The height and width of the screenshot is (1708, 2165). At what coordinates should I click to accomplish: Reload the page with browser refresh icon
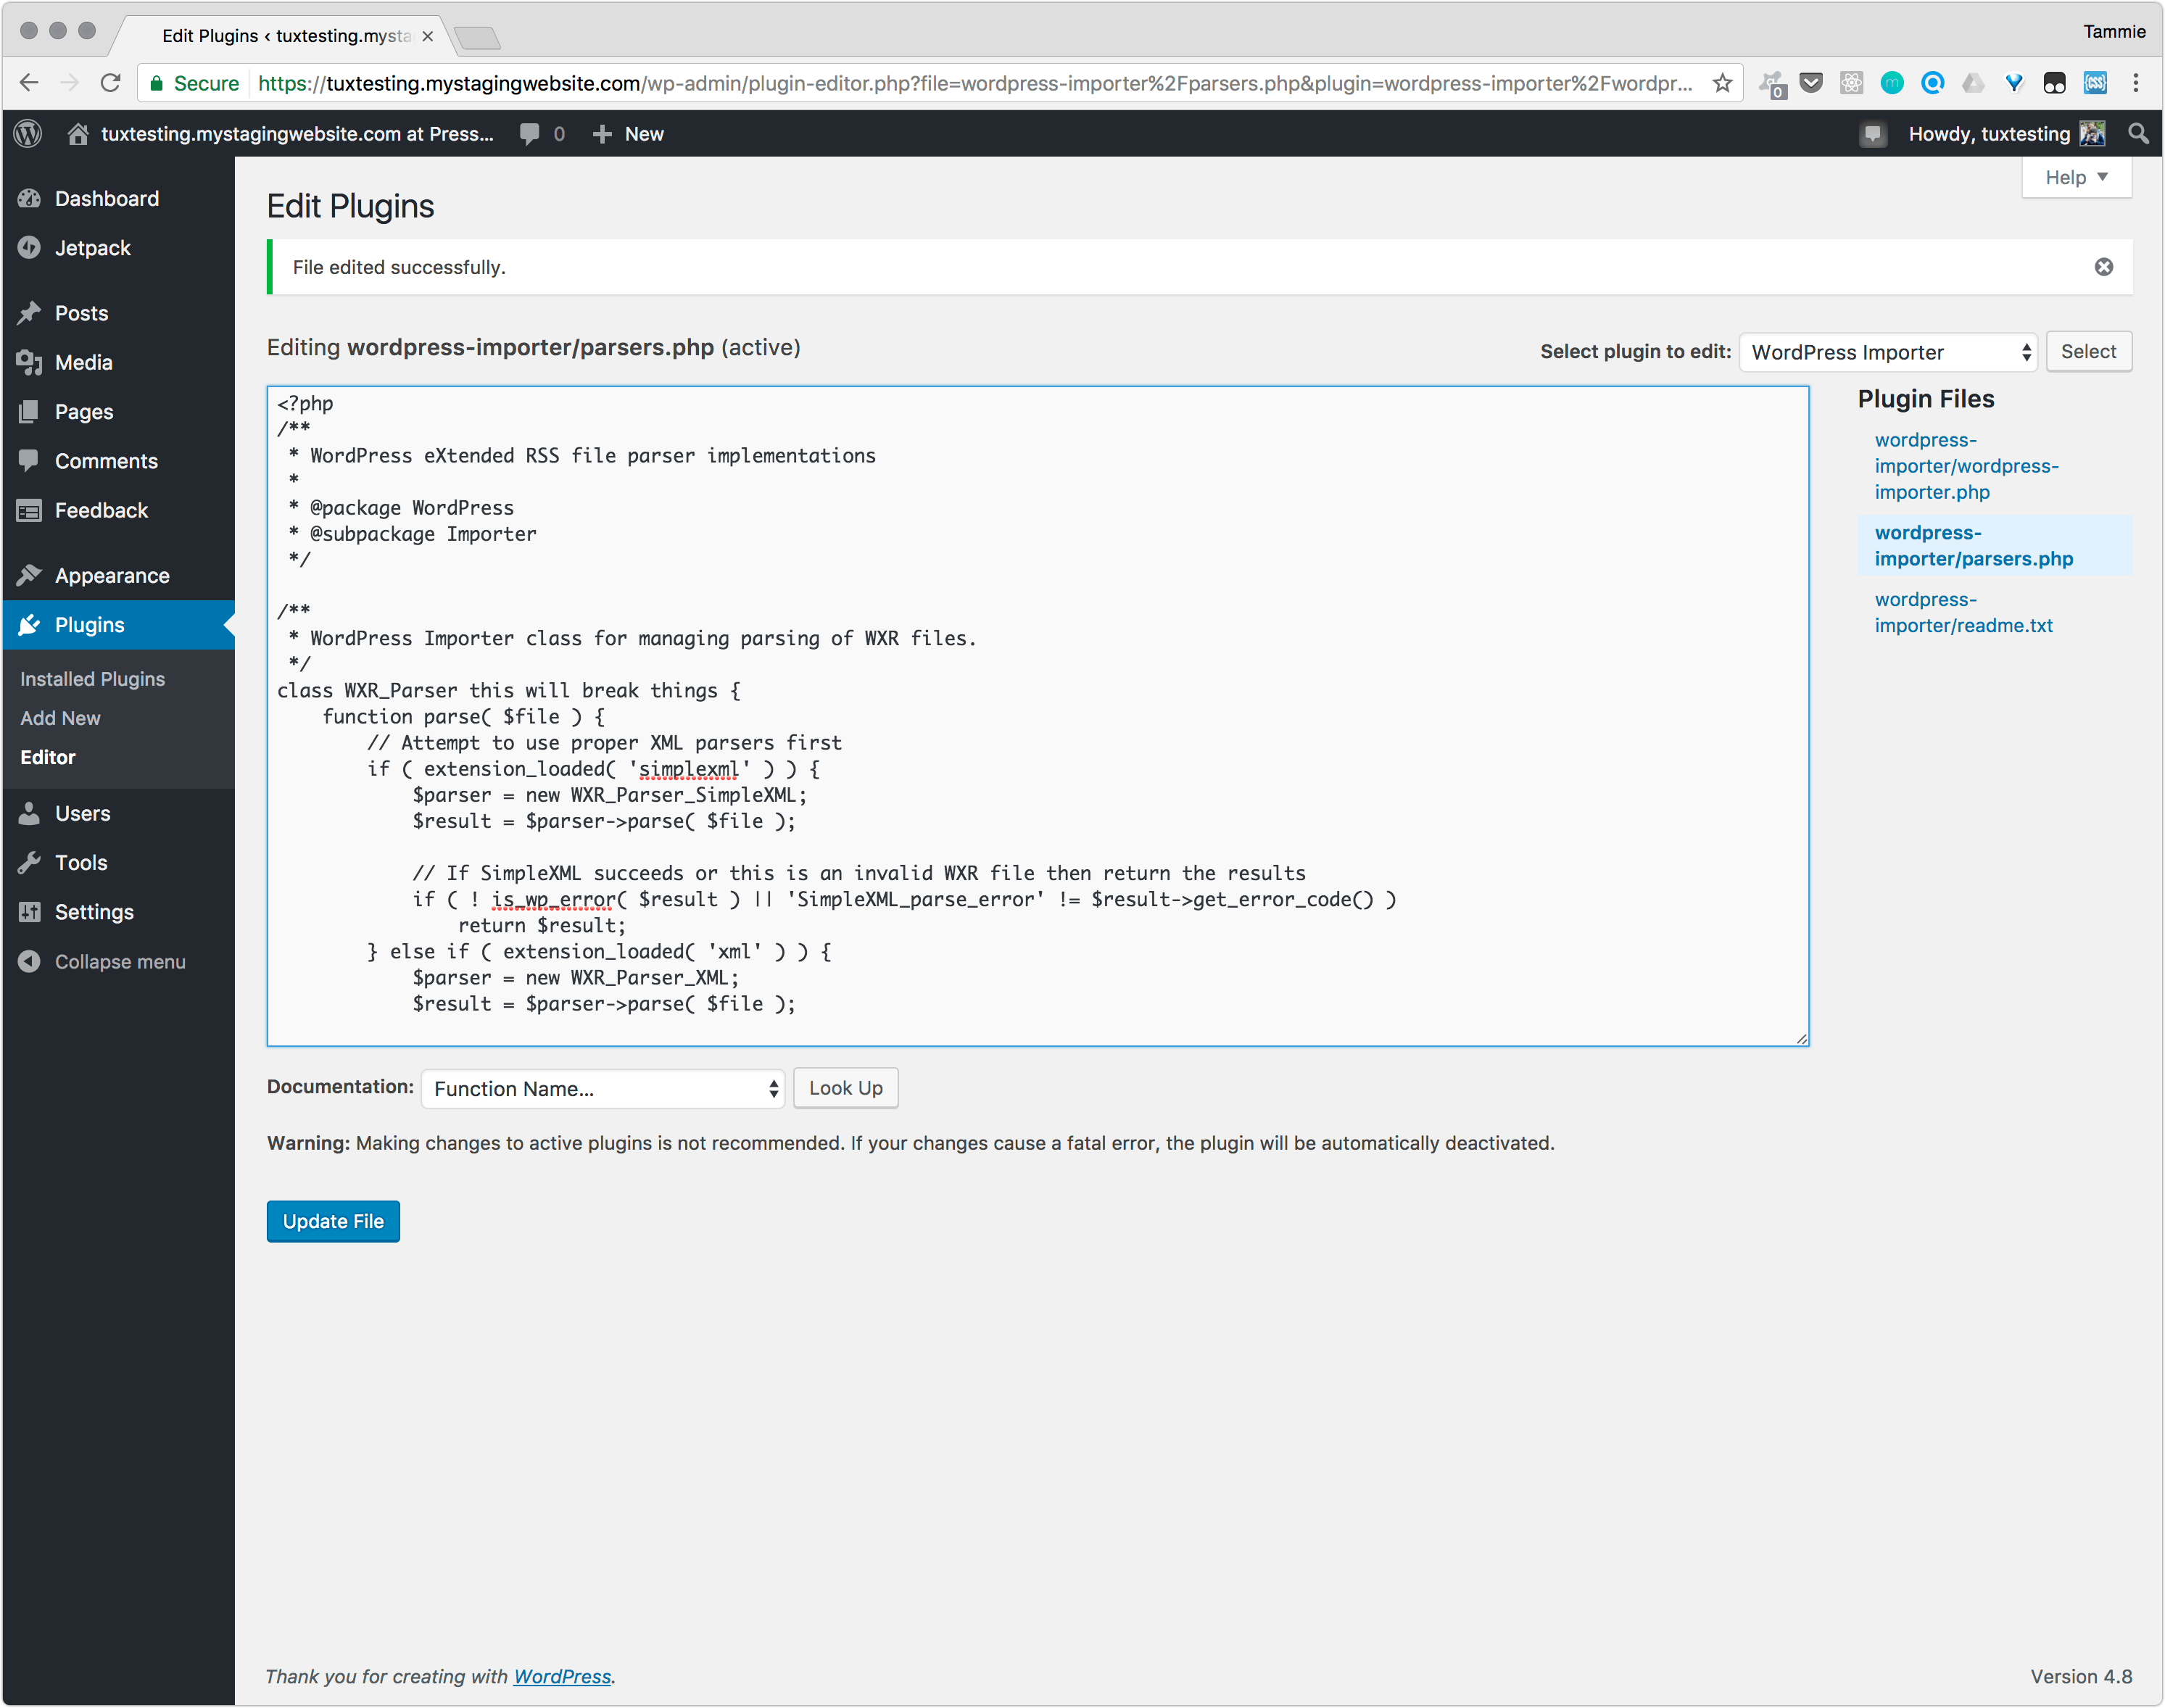click(111, 83)
